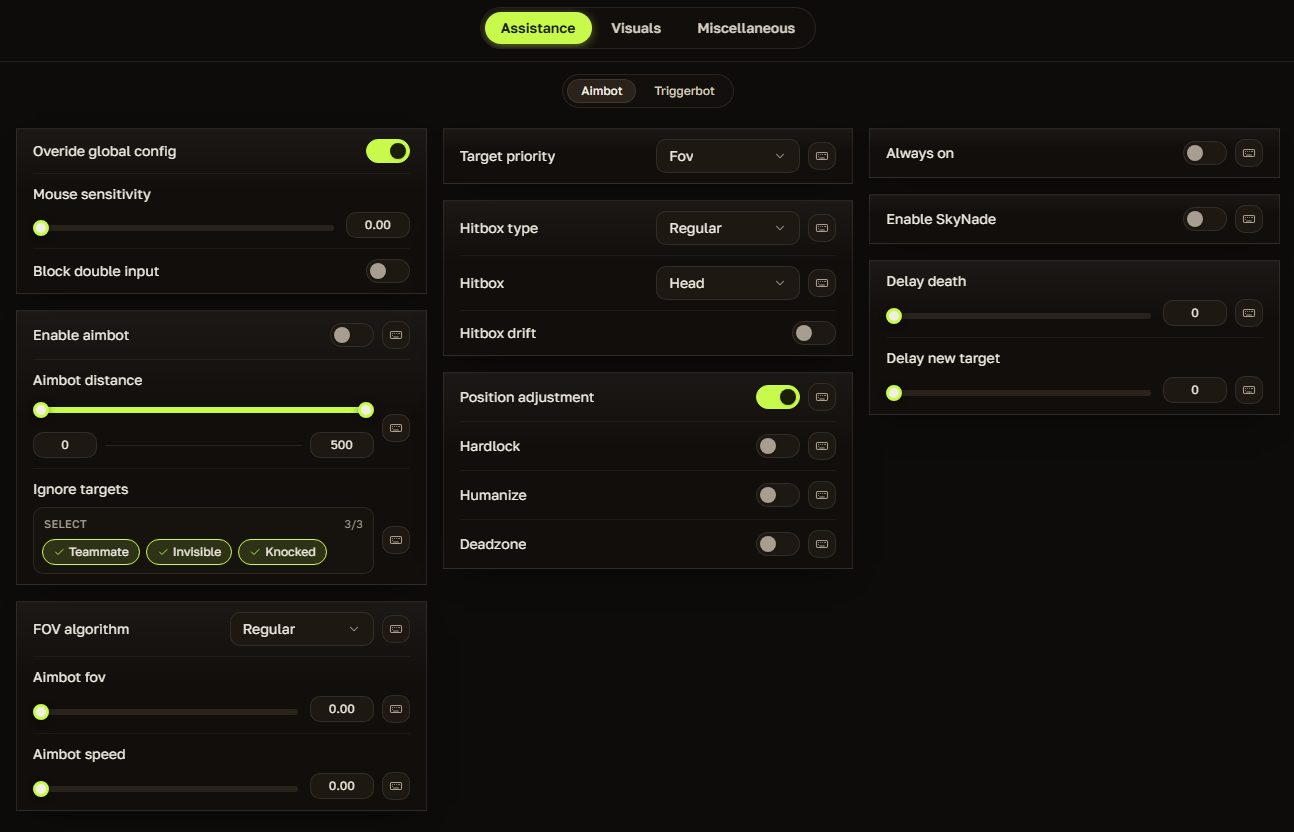Switch on Always on toggle
The height and width of the screenshot is (832, 1294).
[1205, 153]
